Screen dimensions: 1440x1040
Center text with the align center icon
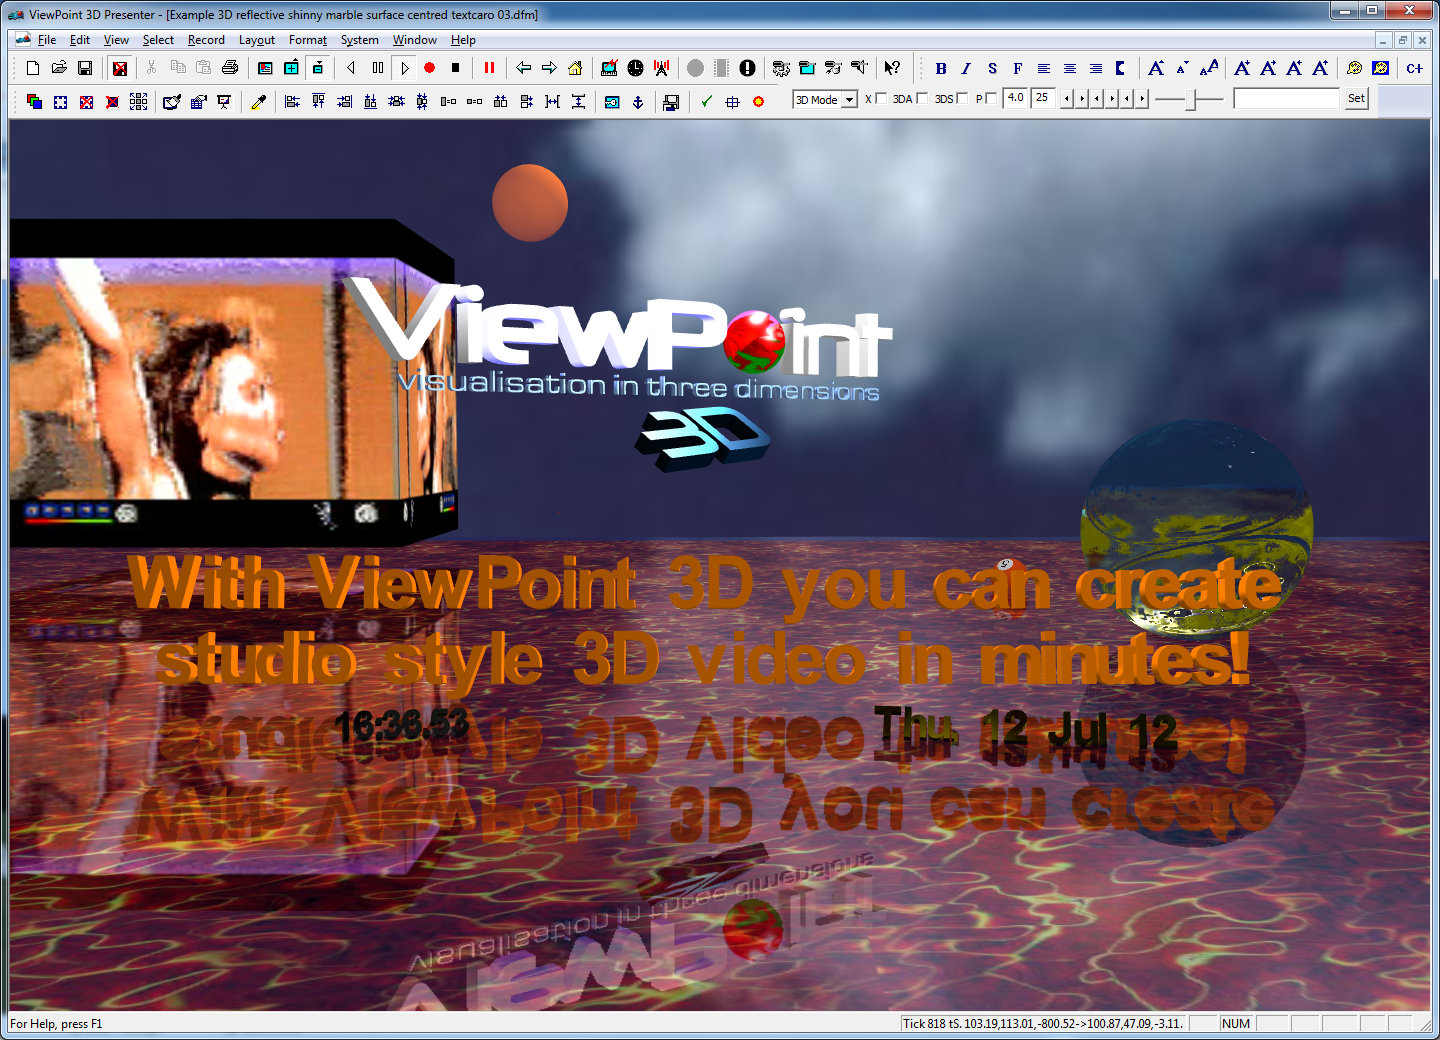(x=1070, y=68)
